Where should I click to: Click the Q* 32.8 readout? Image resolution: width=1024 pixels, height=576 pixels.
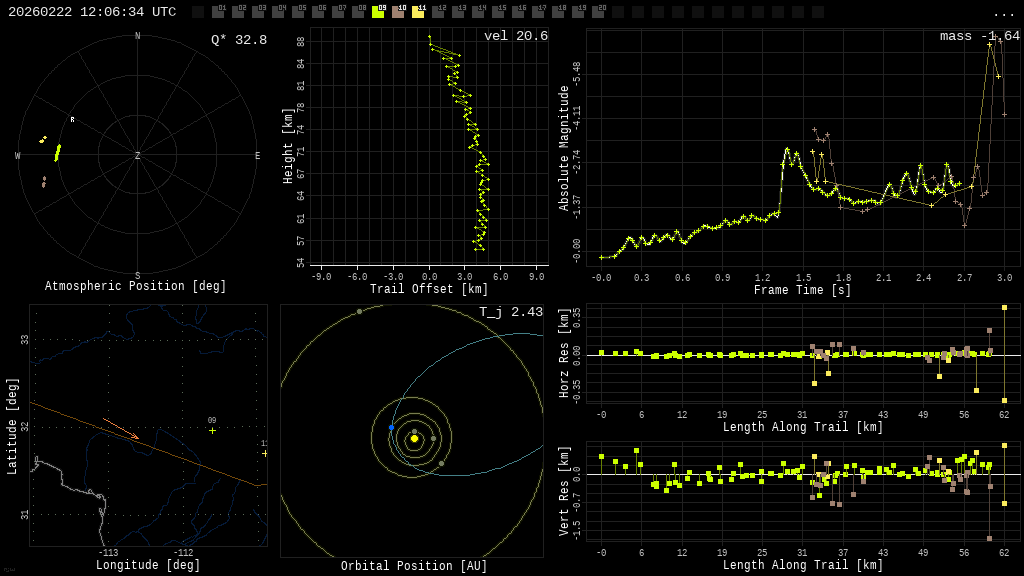coord(238,40)
